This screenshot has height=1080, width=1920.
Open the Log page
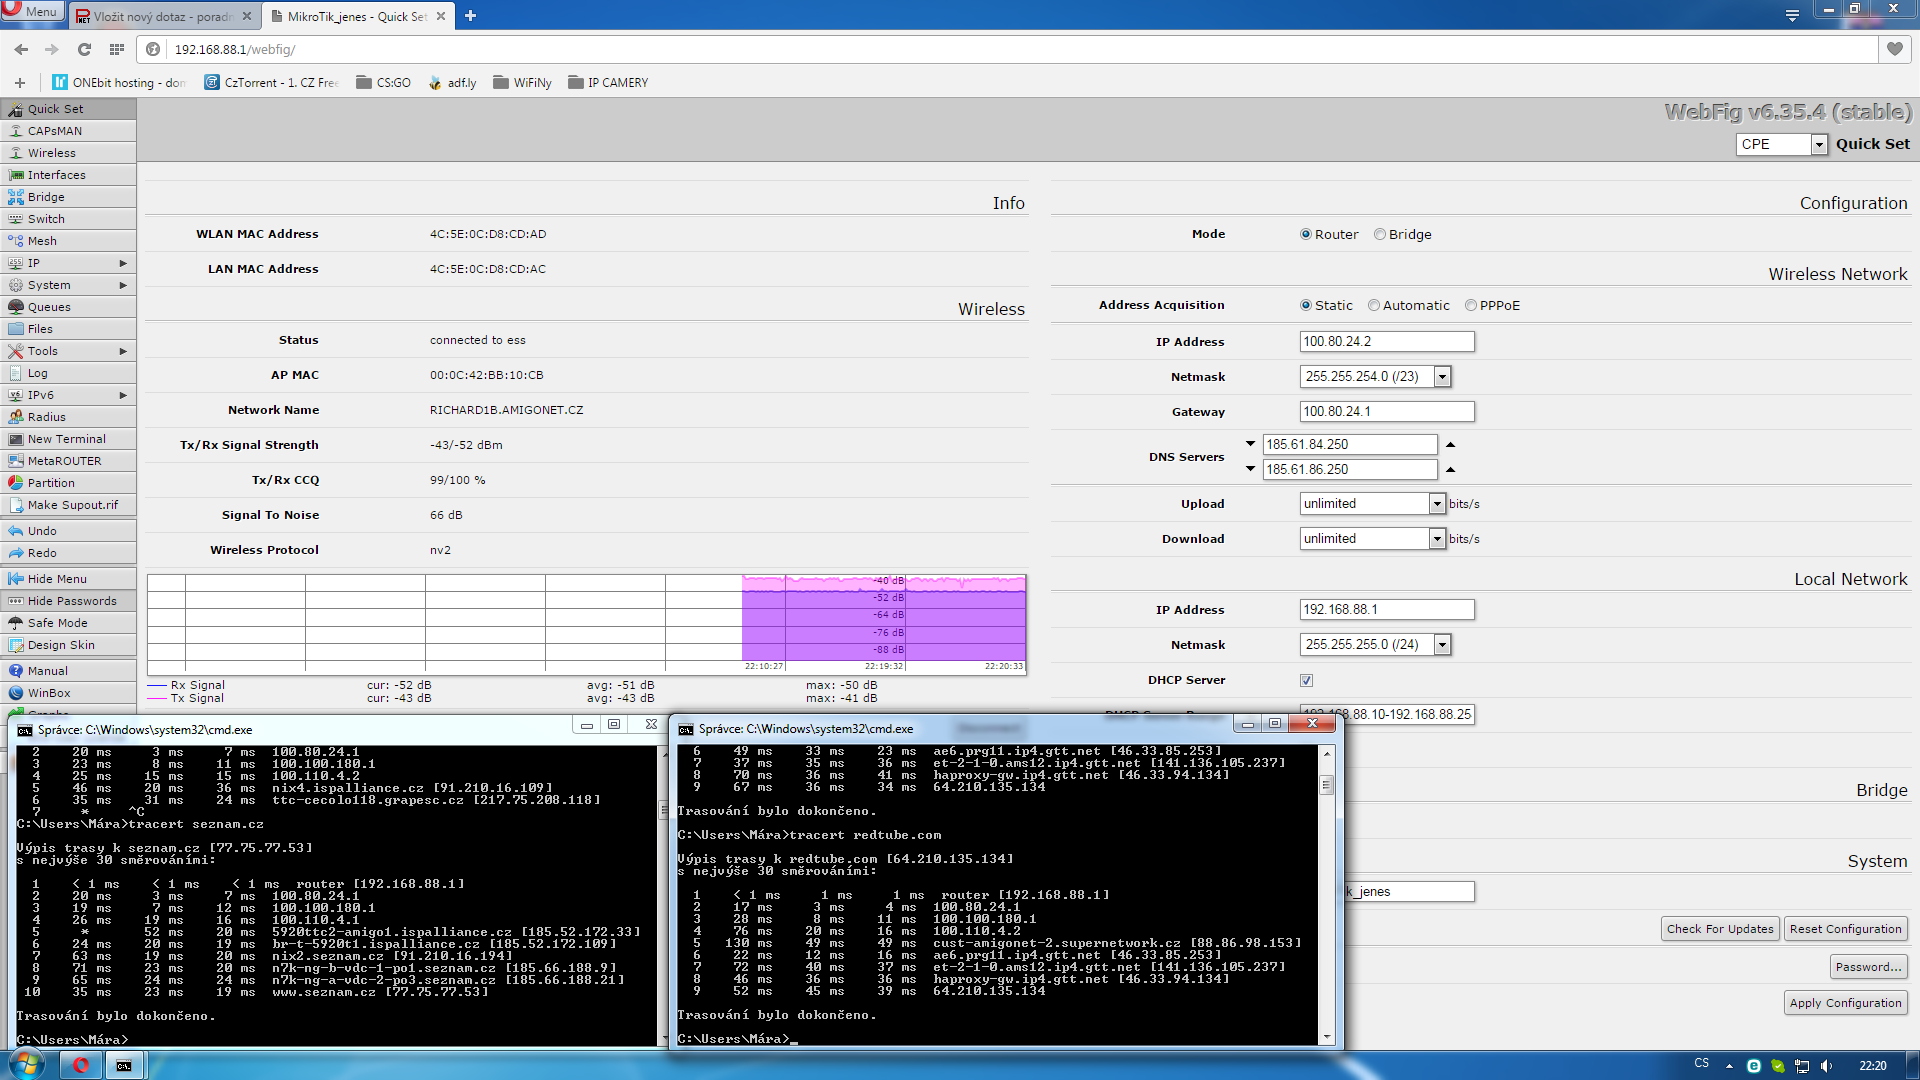point(37,373)
